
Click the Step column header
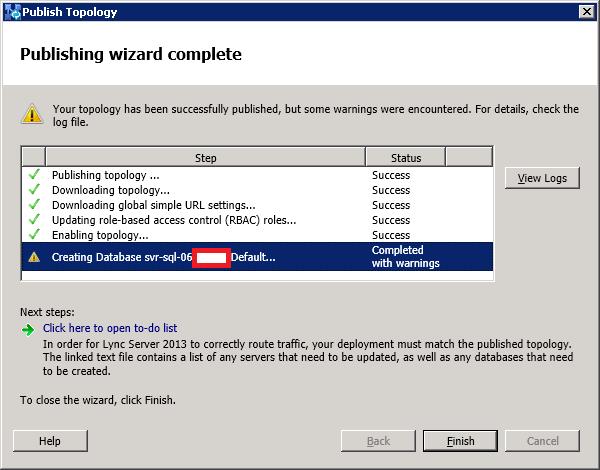205,158
